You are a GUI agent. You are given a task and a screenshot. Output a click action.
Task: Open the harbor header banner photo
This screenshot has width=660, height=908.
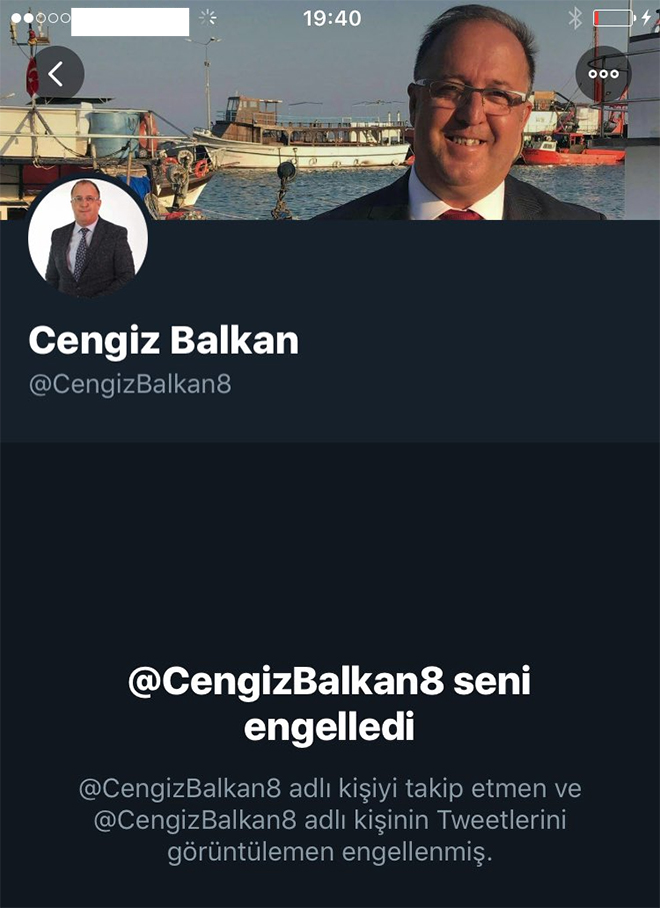pyautogui.click(x=330, y=110)
